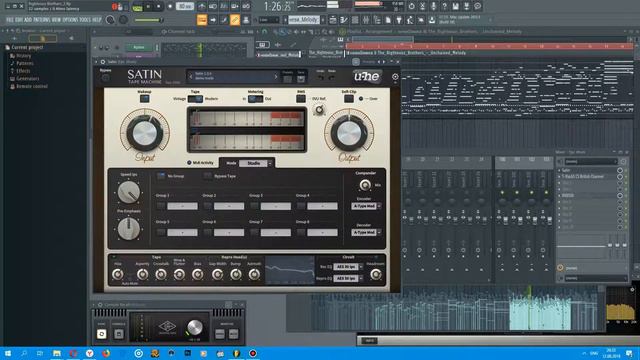Click the Compander Mix knob
Image resolution: width=640 pixels, height=360 pixels.
point(365,185)
